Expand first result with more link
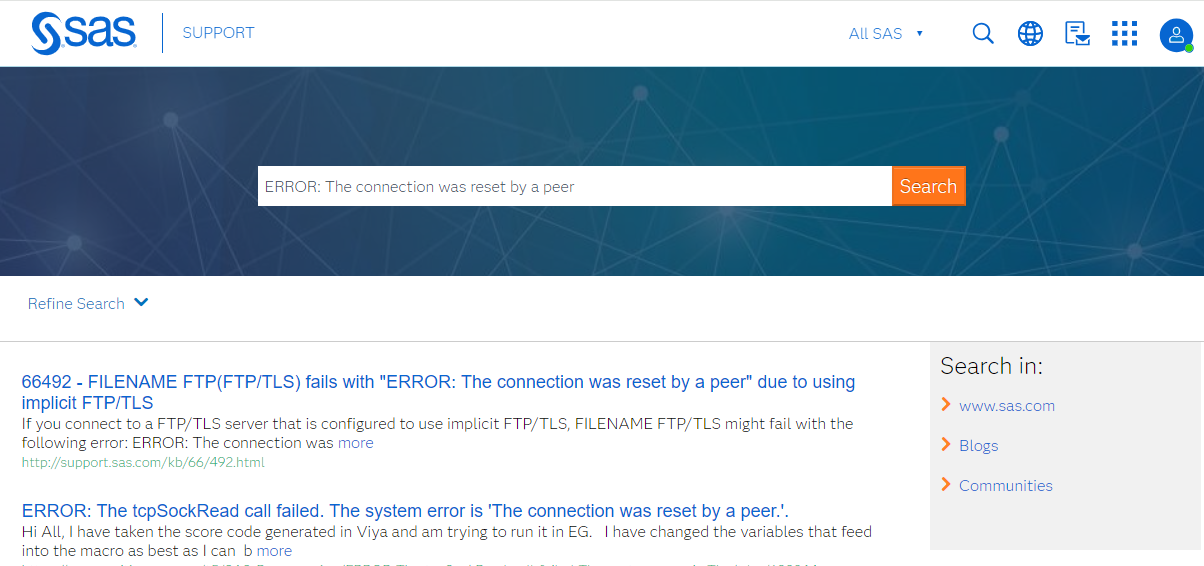This screenshot has height=566, width=1204. pos(355,443)
